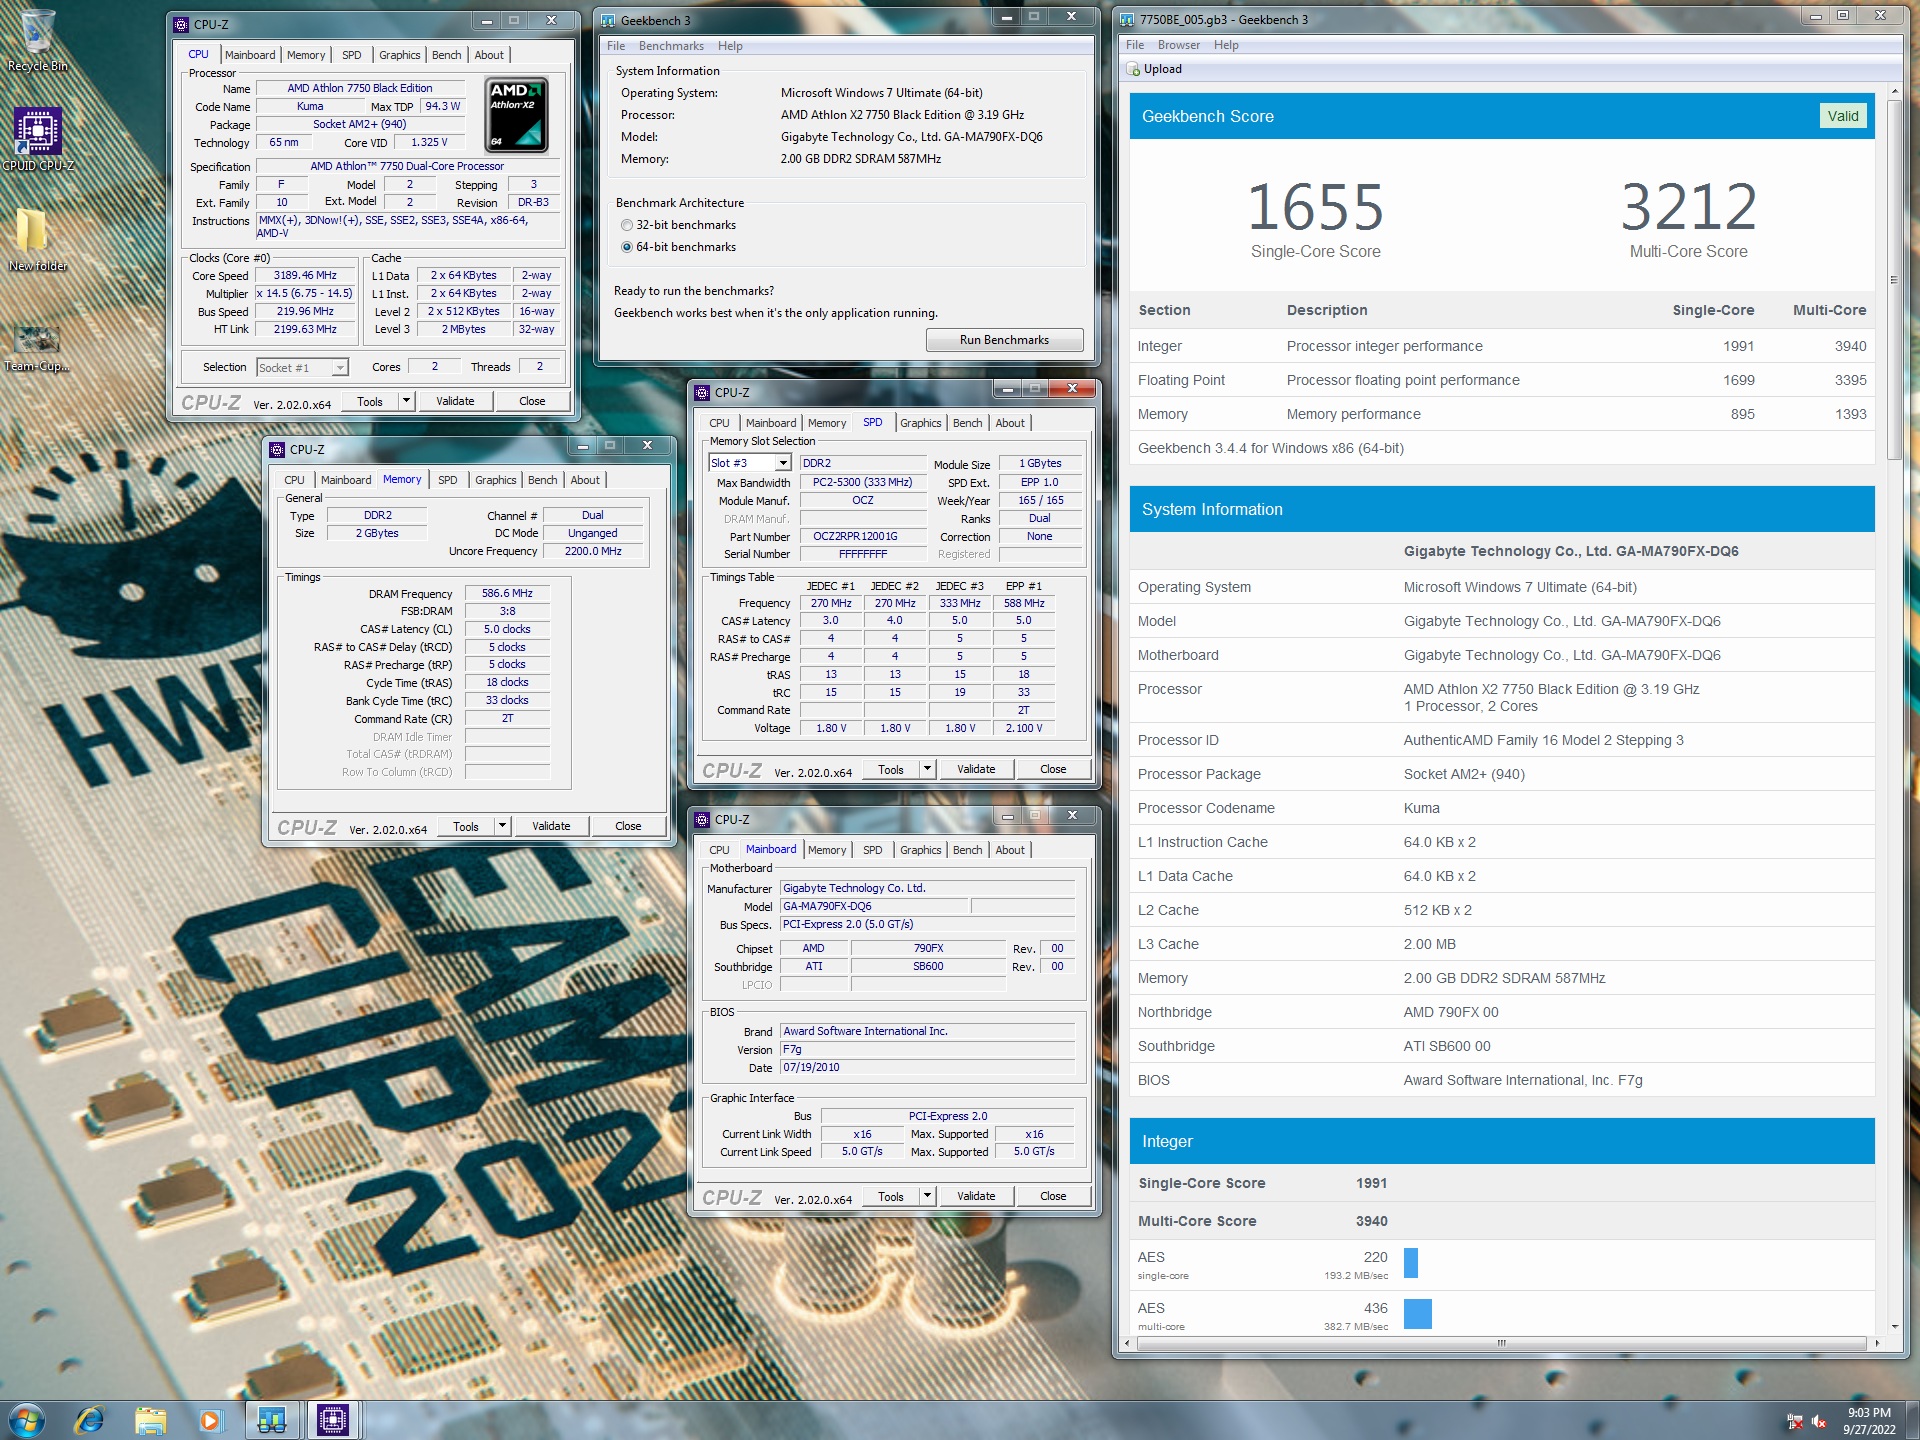
Task: Launch Windows Media Player from the taskbar
Action: click(x=210, y=1420)
